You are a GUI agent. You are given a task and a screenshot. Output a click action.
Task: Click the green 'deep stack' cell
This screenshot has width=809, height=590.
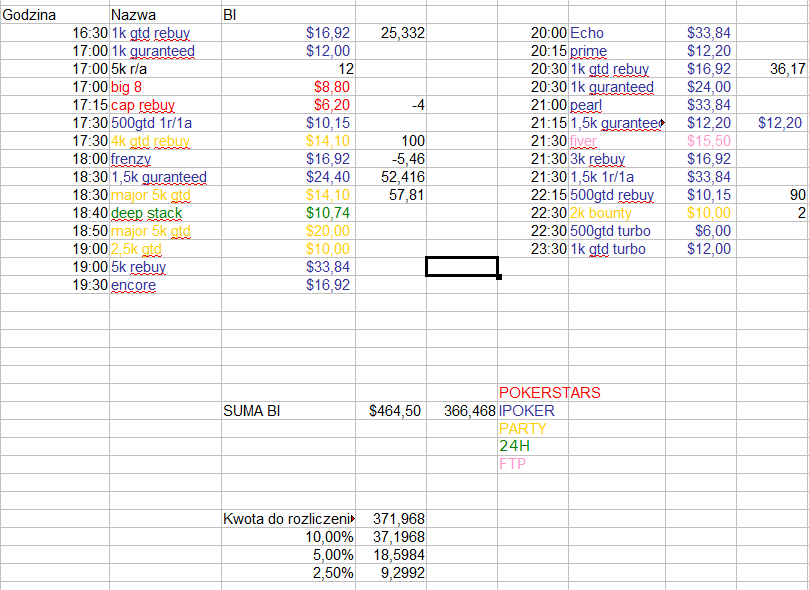tap(165, 213)
